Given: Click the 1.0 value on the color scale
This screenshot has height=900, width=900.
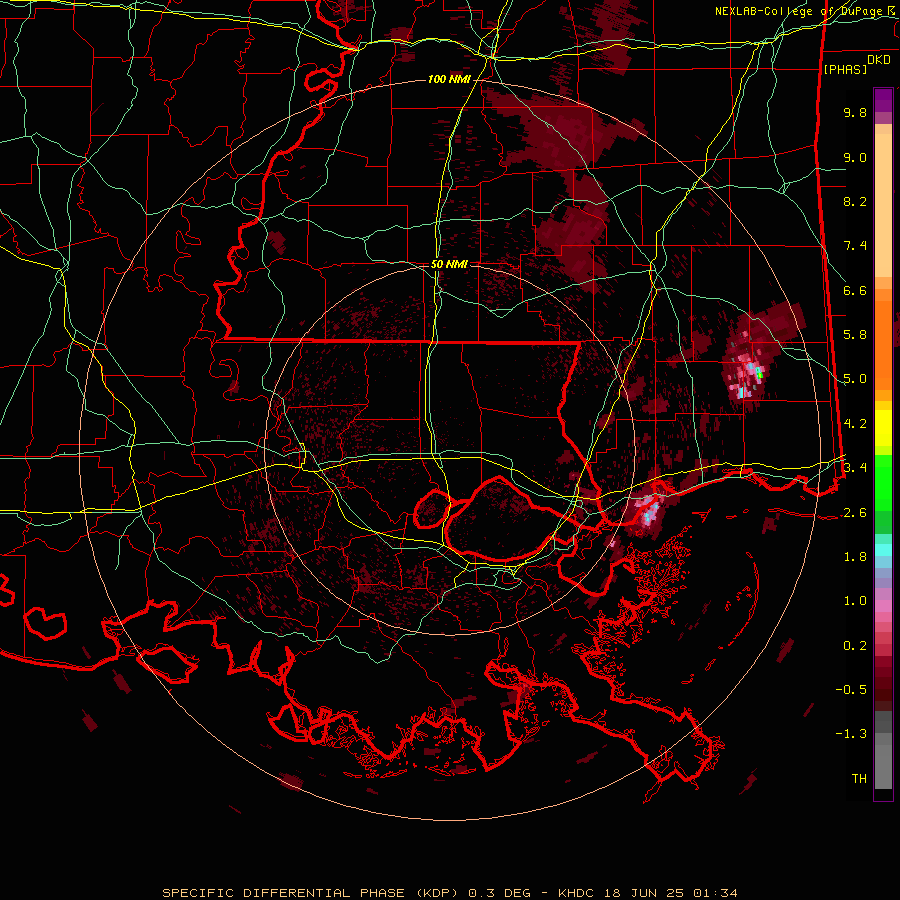Looking at the screenshot, I should 855,601.
